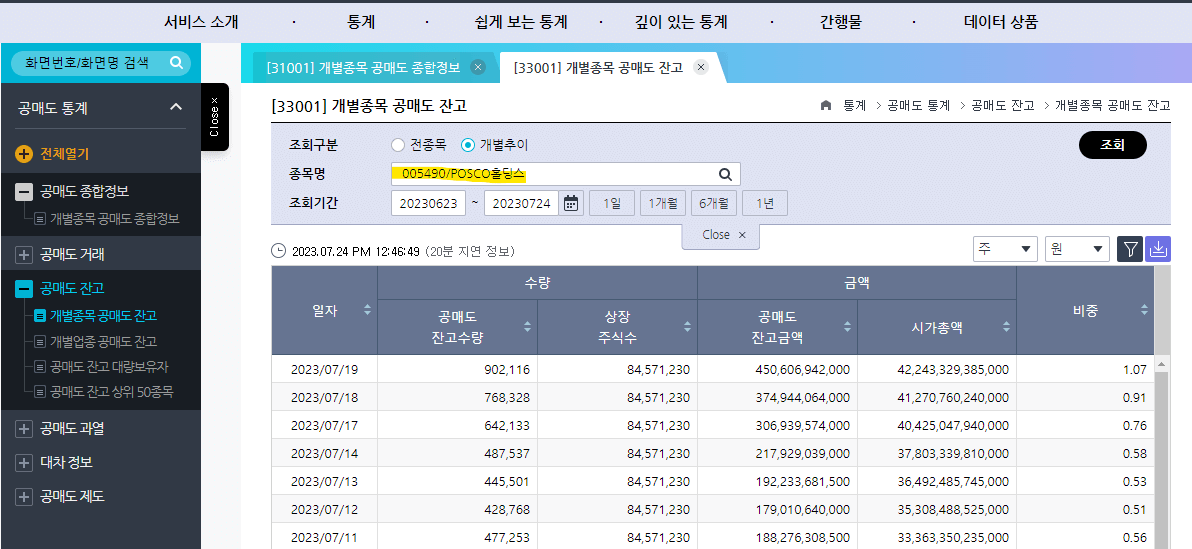Click the filter funnel icon above table
The width and height of the screenshot is (1192, 549).
point(1130,249)
